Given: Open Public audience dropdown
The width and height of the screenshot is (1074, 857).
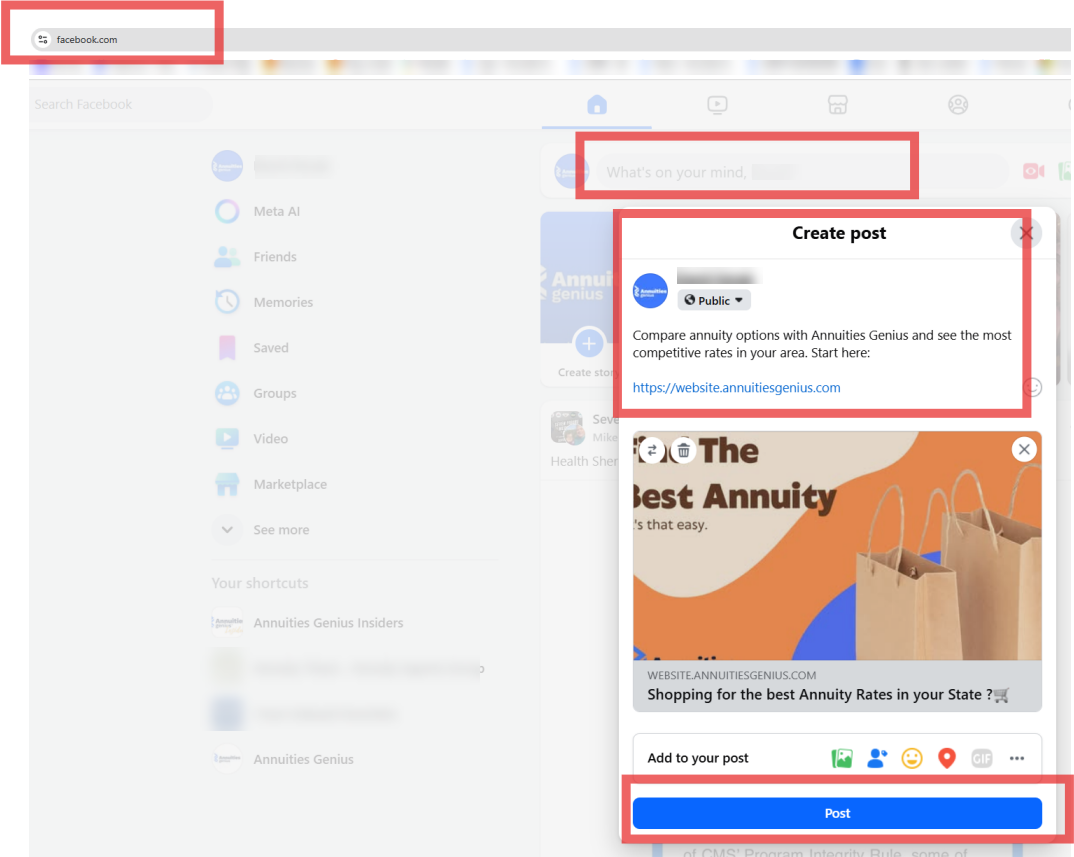Looking at the screenshot, I should tap(714, 300).
